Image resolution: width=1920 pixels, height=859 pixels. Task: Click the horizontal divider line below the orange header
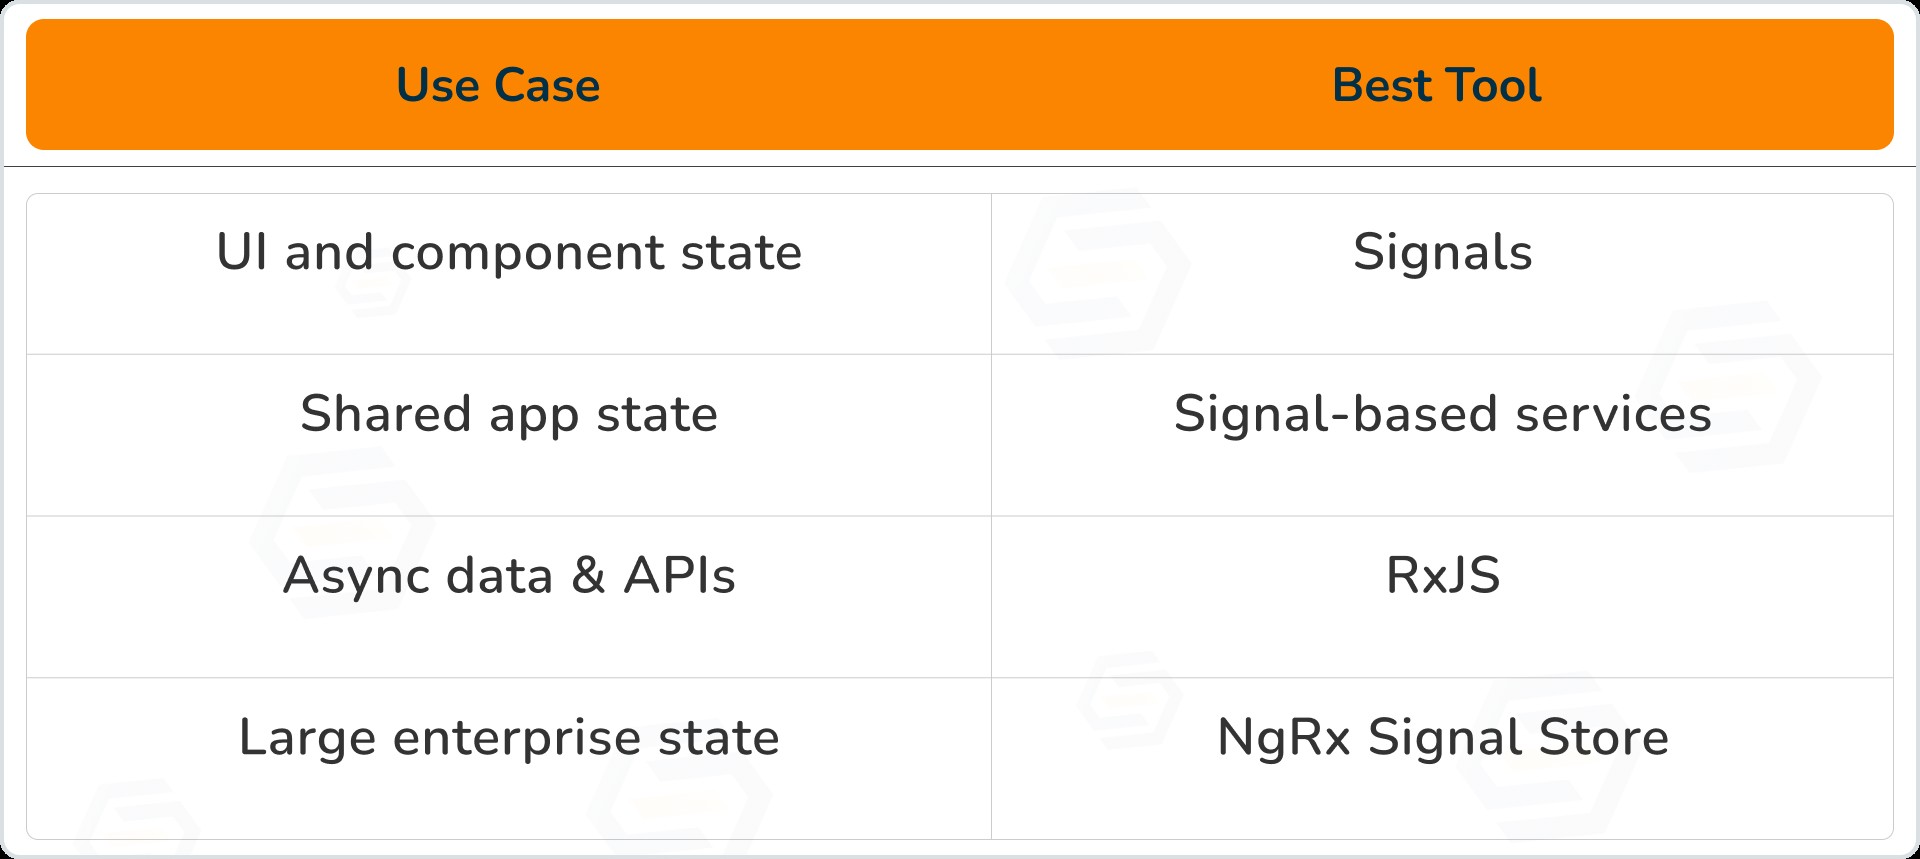pyautogui.click(x=960, y=166)
